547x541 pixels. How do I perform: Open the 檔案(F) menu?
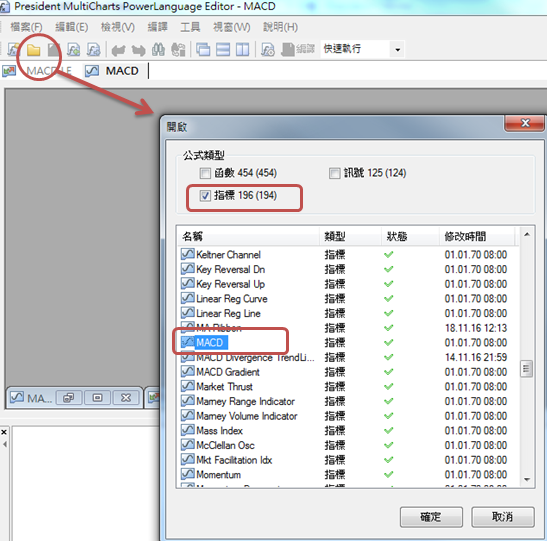(x=26, y=27)
